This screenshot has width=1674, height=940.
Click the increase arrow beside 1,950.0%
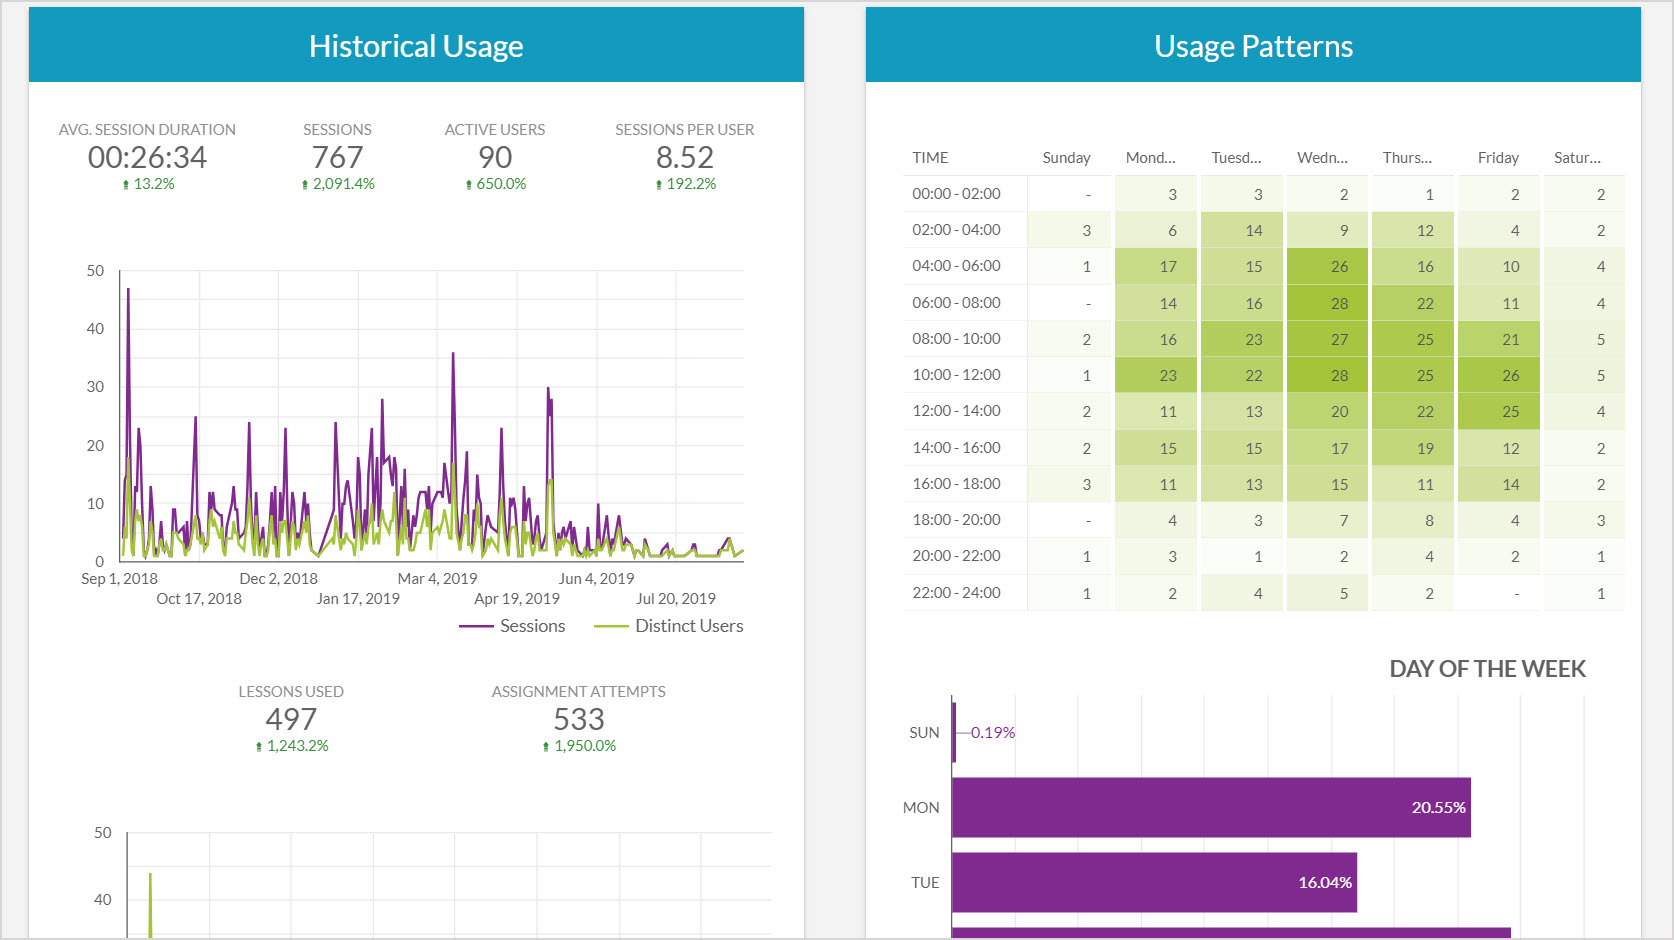pyautogui.click(x=546, y=747)
